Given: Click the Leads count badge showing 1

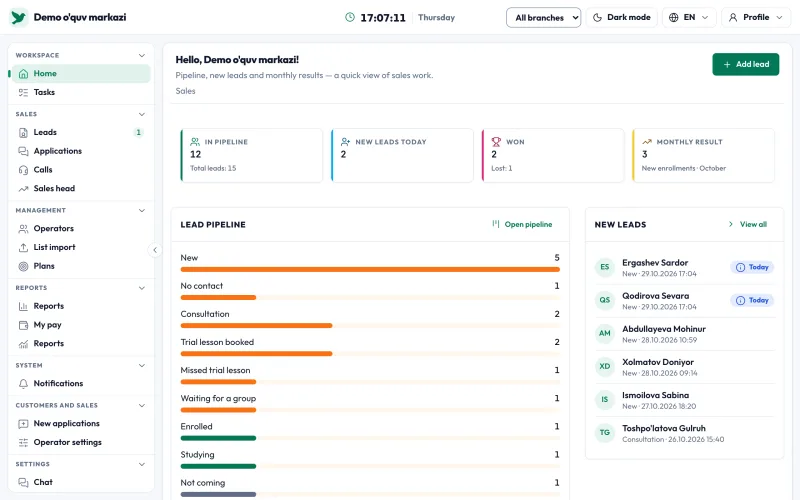Looking at the screenshot, I should [138, 133].
